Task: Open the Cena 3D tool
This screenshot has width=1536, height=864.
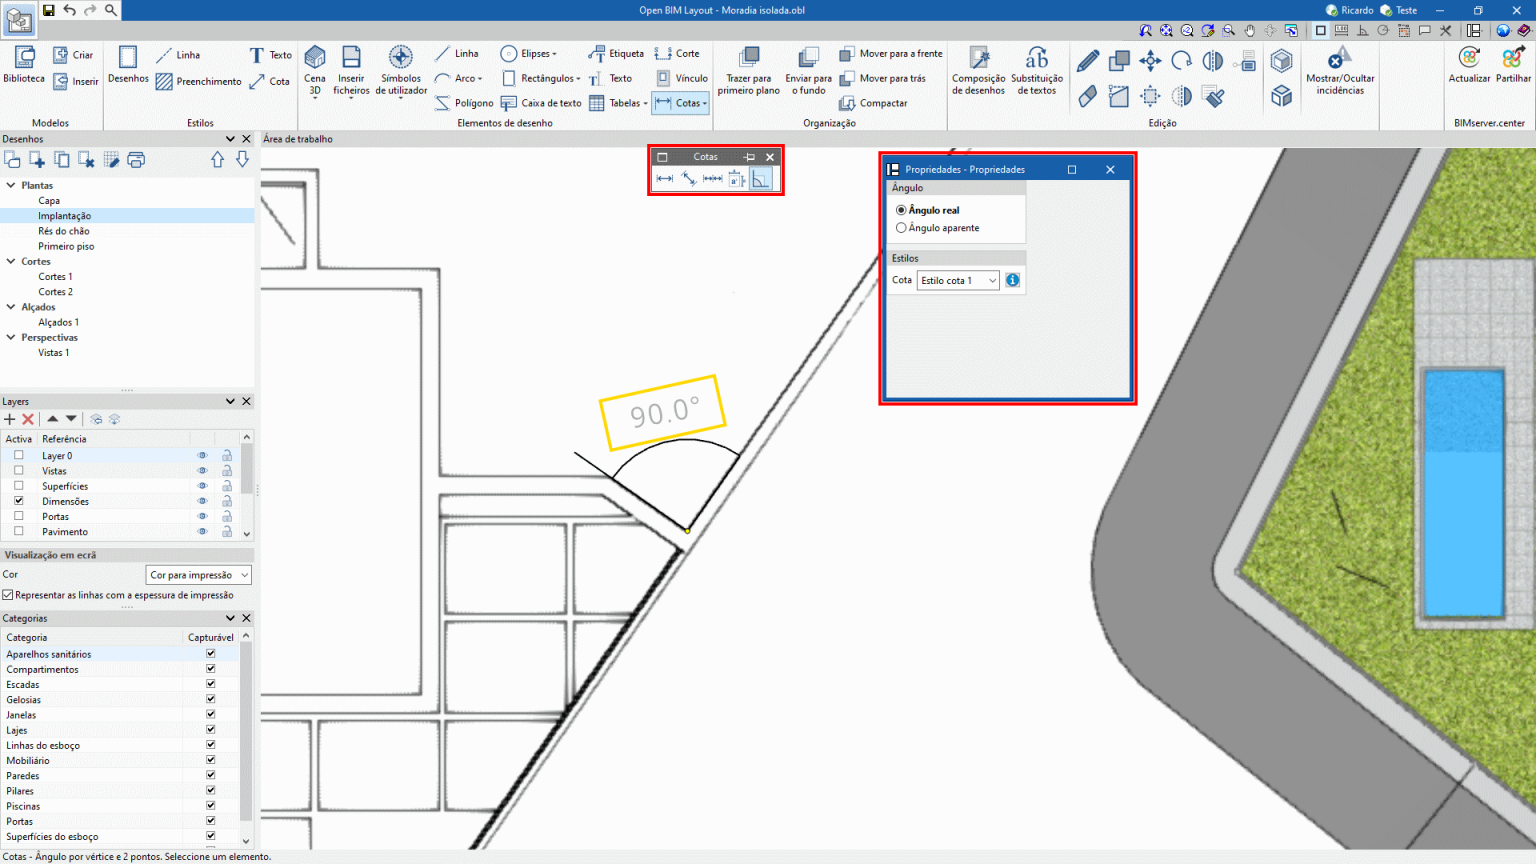Action: click(314, 70)
